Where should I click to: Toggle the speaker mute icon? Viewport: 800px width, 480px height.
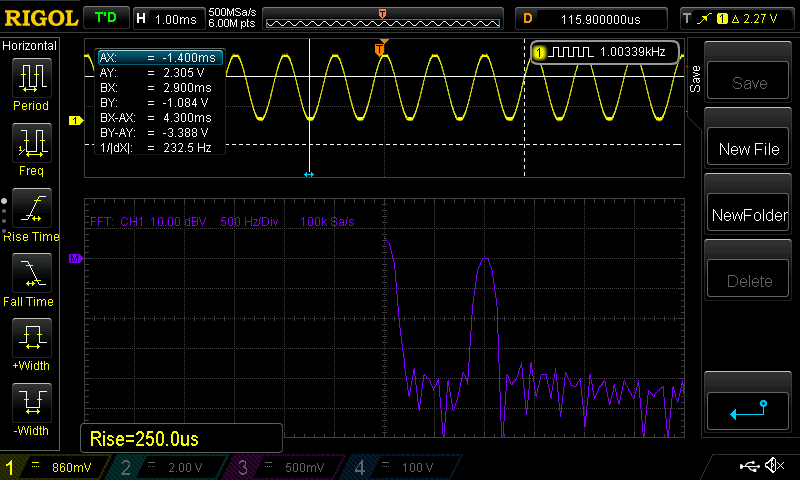(x=773, y=466)
